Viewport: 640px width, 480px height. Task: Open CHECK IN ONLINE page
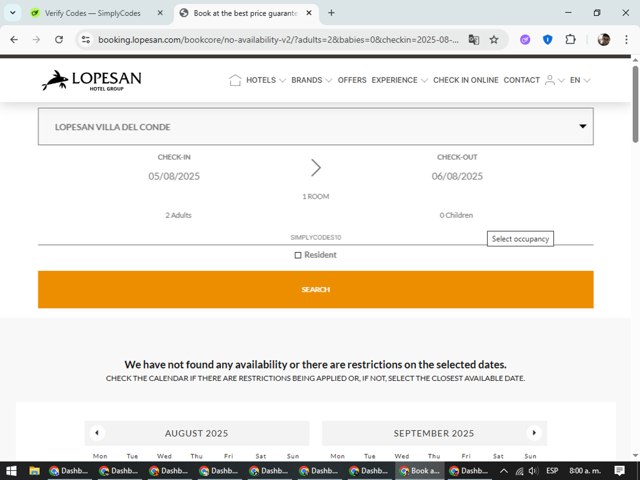click(x=466, y=80)
